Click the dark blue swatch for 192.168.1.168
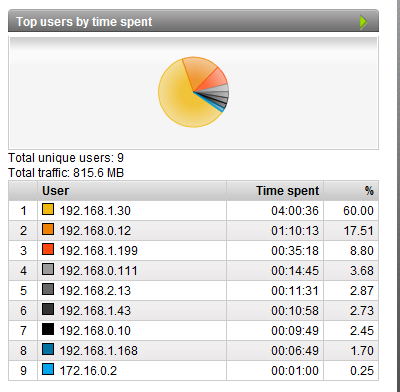400x392 pixels. pos(48,349)
